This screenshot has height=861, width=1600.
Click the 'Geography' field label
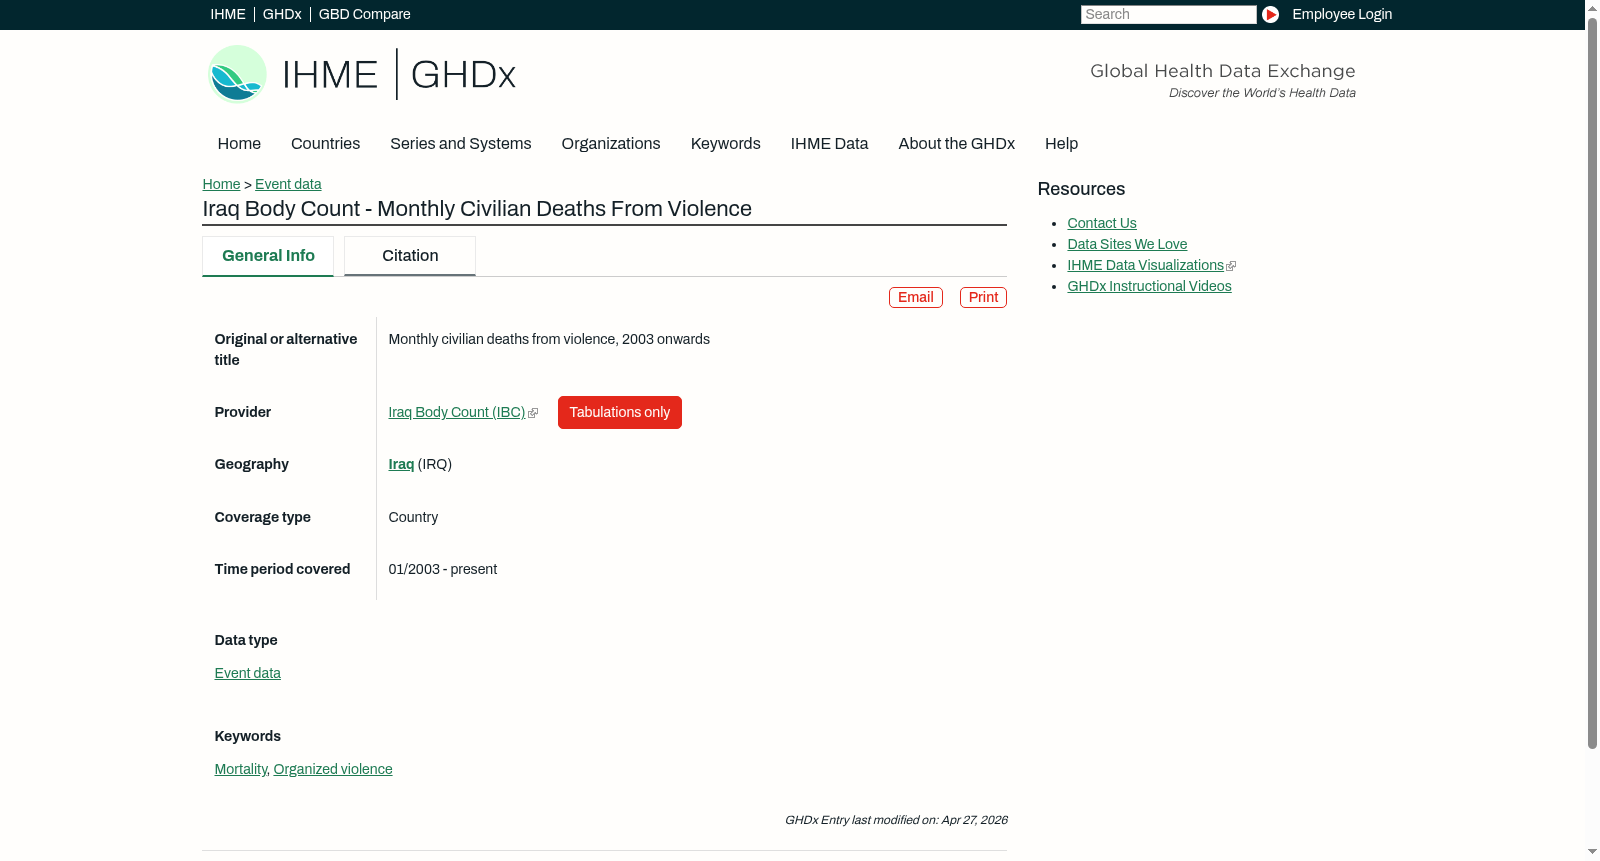(252, 464)
